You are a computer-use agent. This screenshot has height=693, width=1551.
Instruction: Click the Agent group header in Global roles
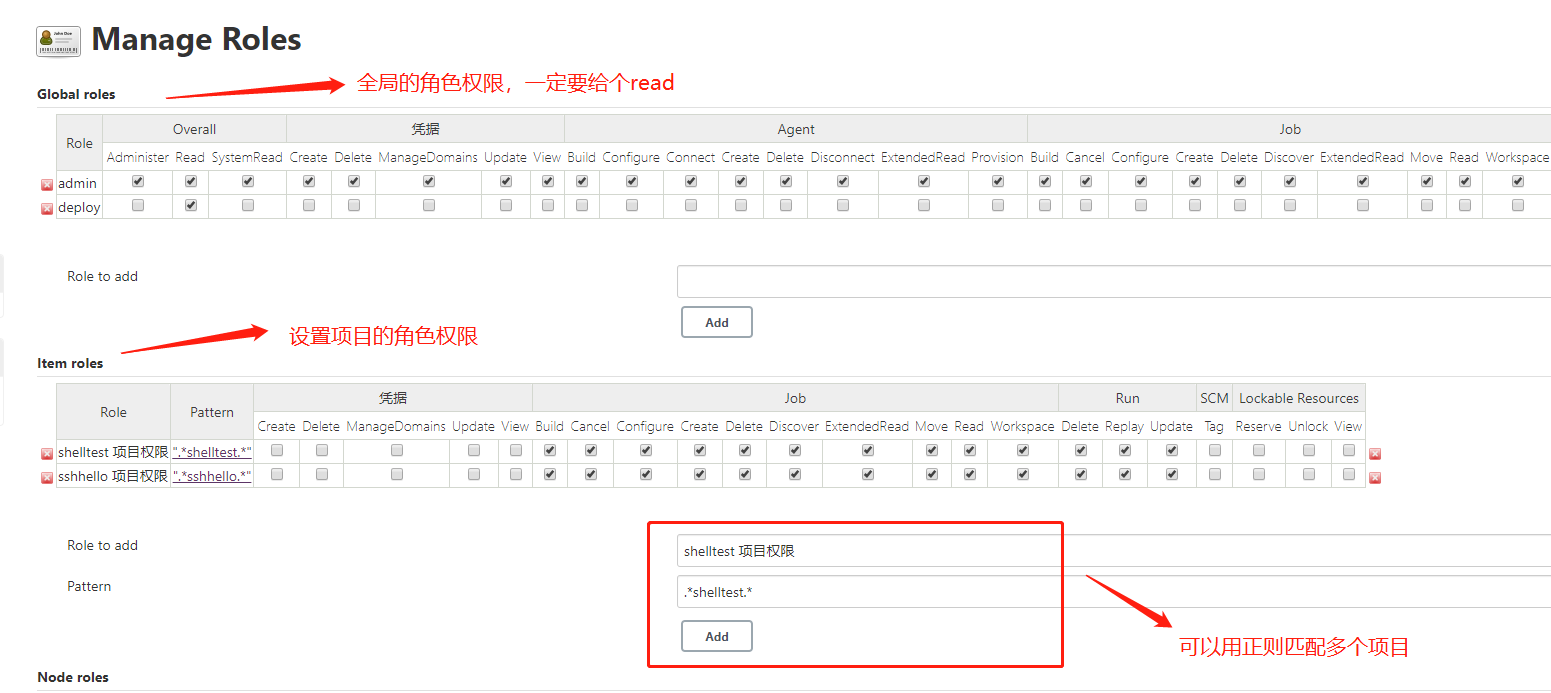(796, 129)
